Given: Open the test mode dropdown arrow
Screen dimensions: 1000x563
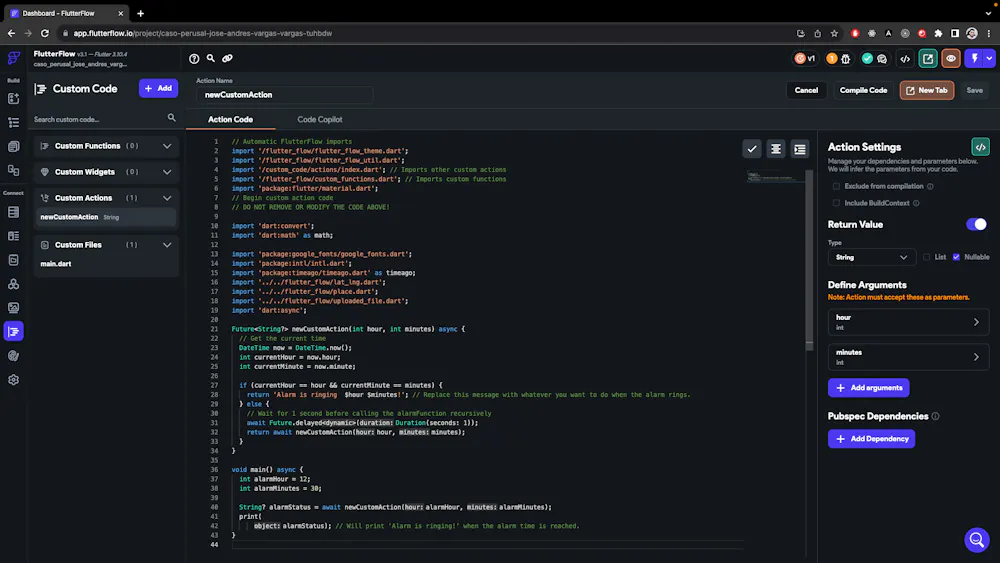Looking at the screenshot, I should (989, 59).
